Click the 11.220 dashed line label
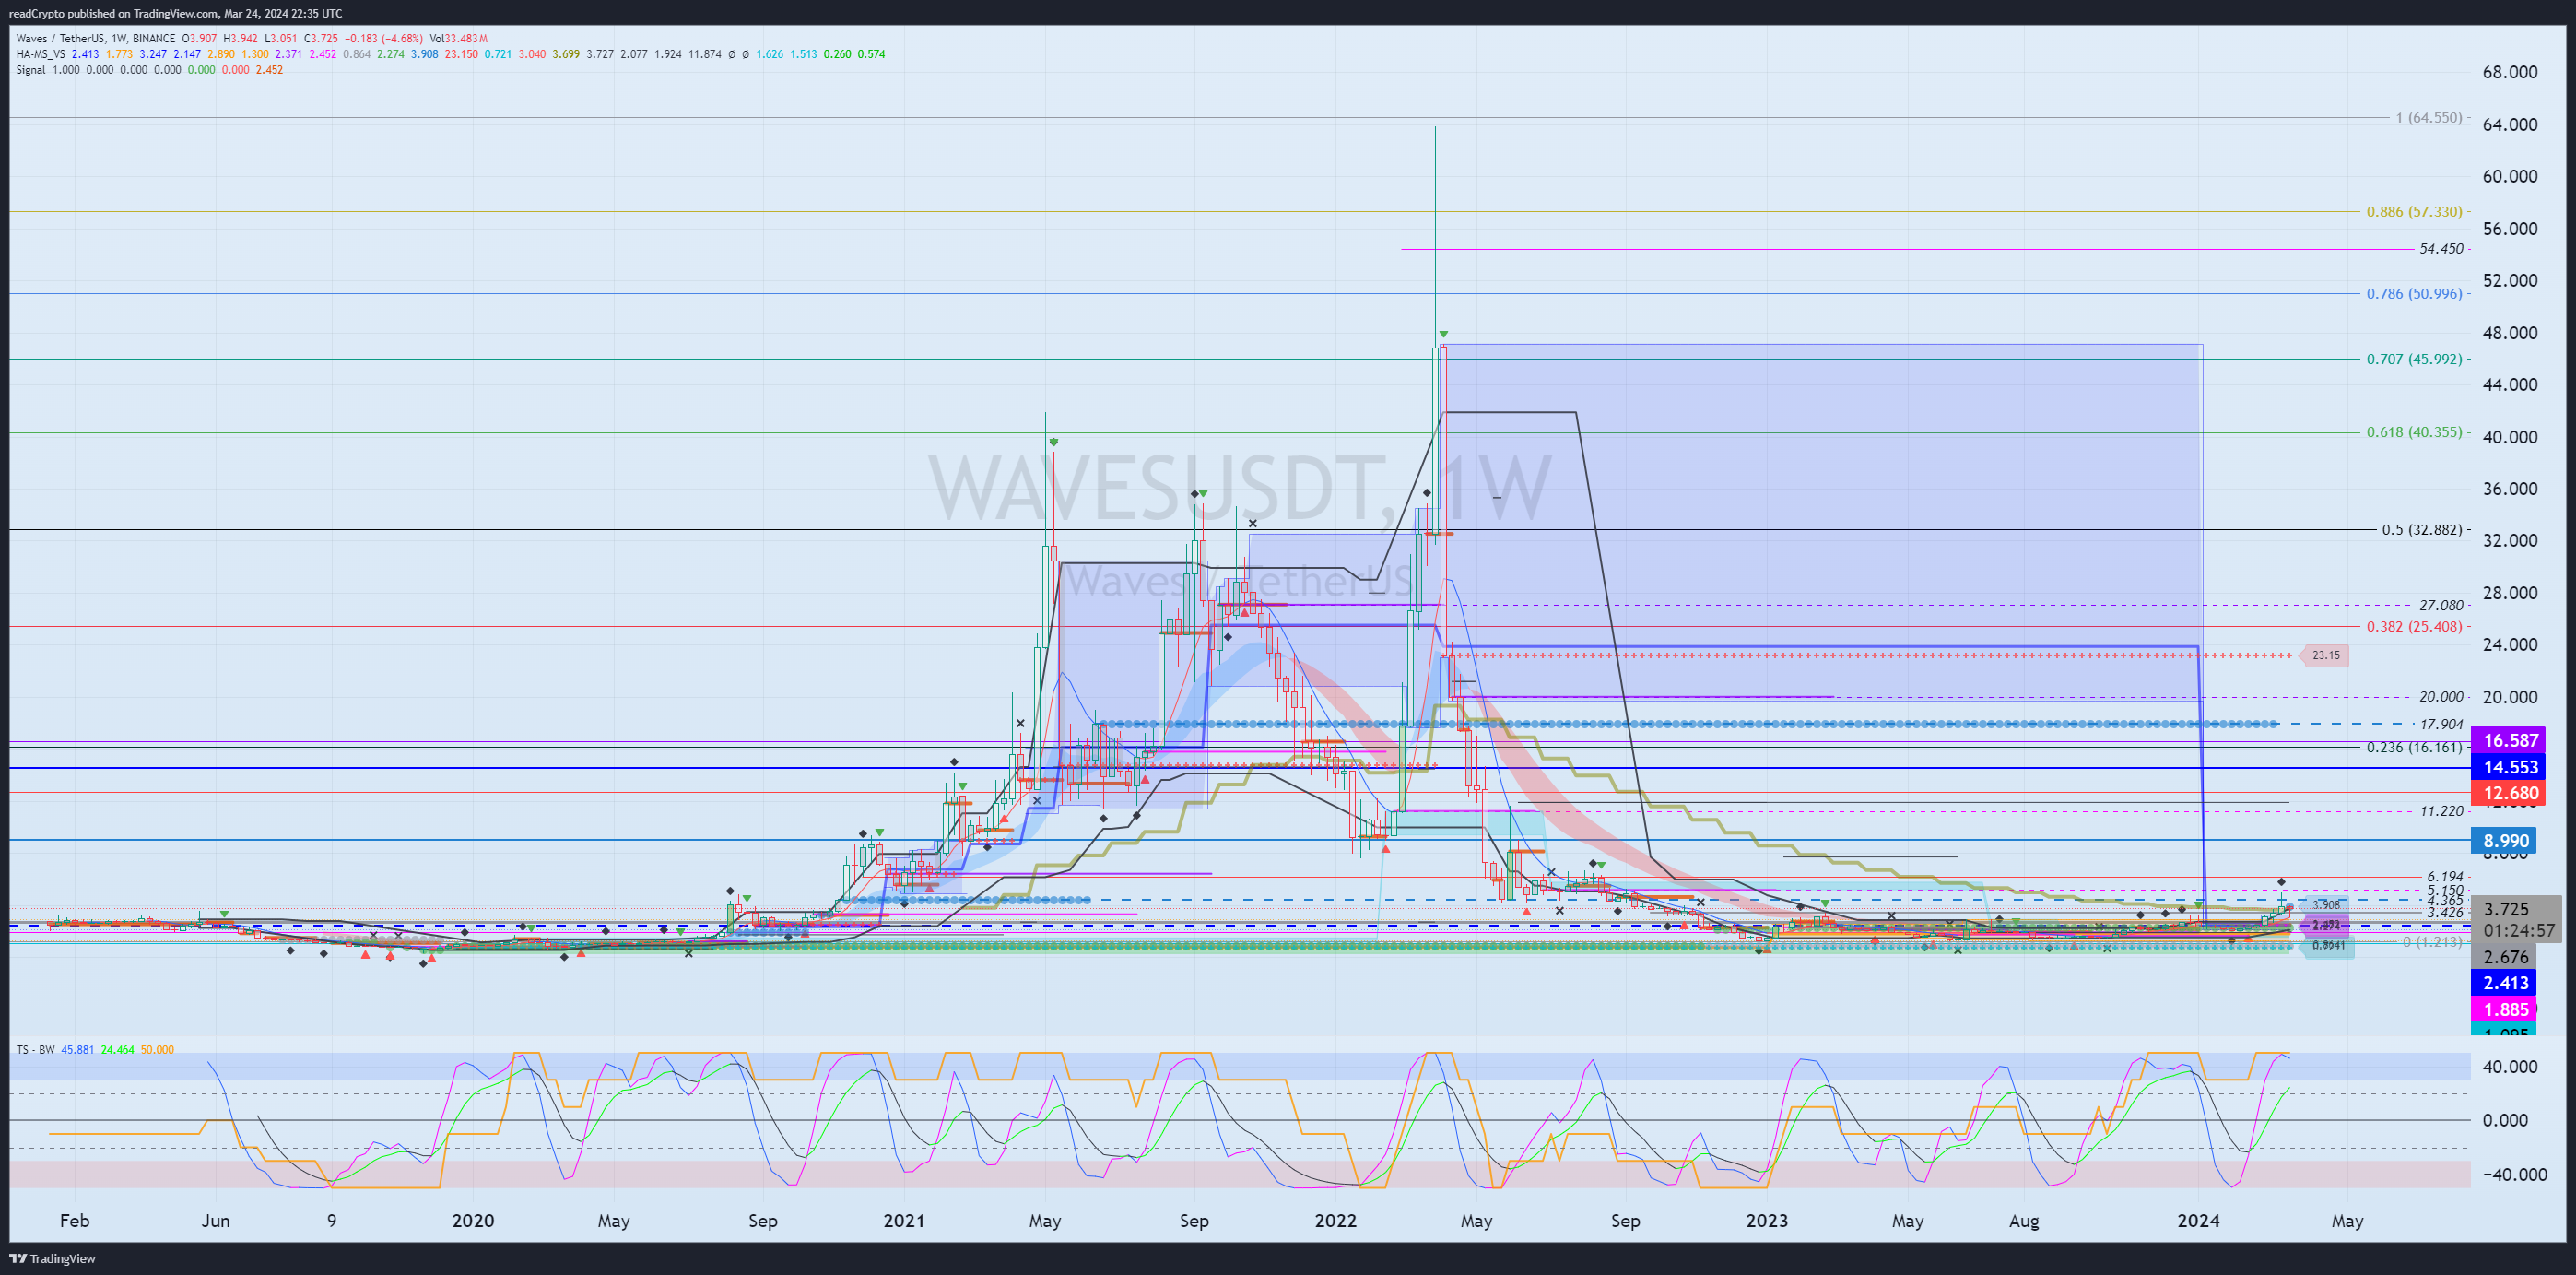The image size is (2576, 1275). pos(2441,811)
